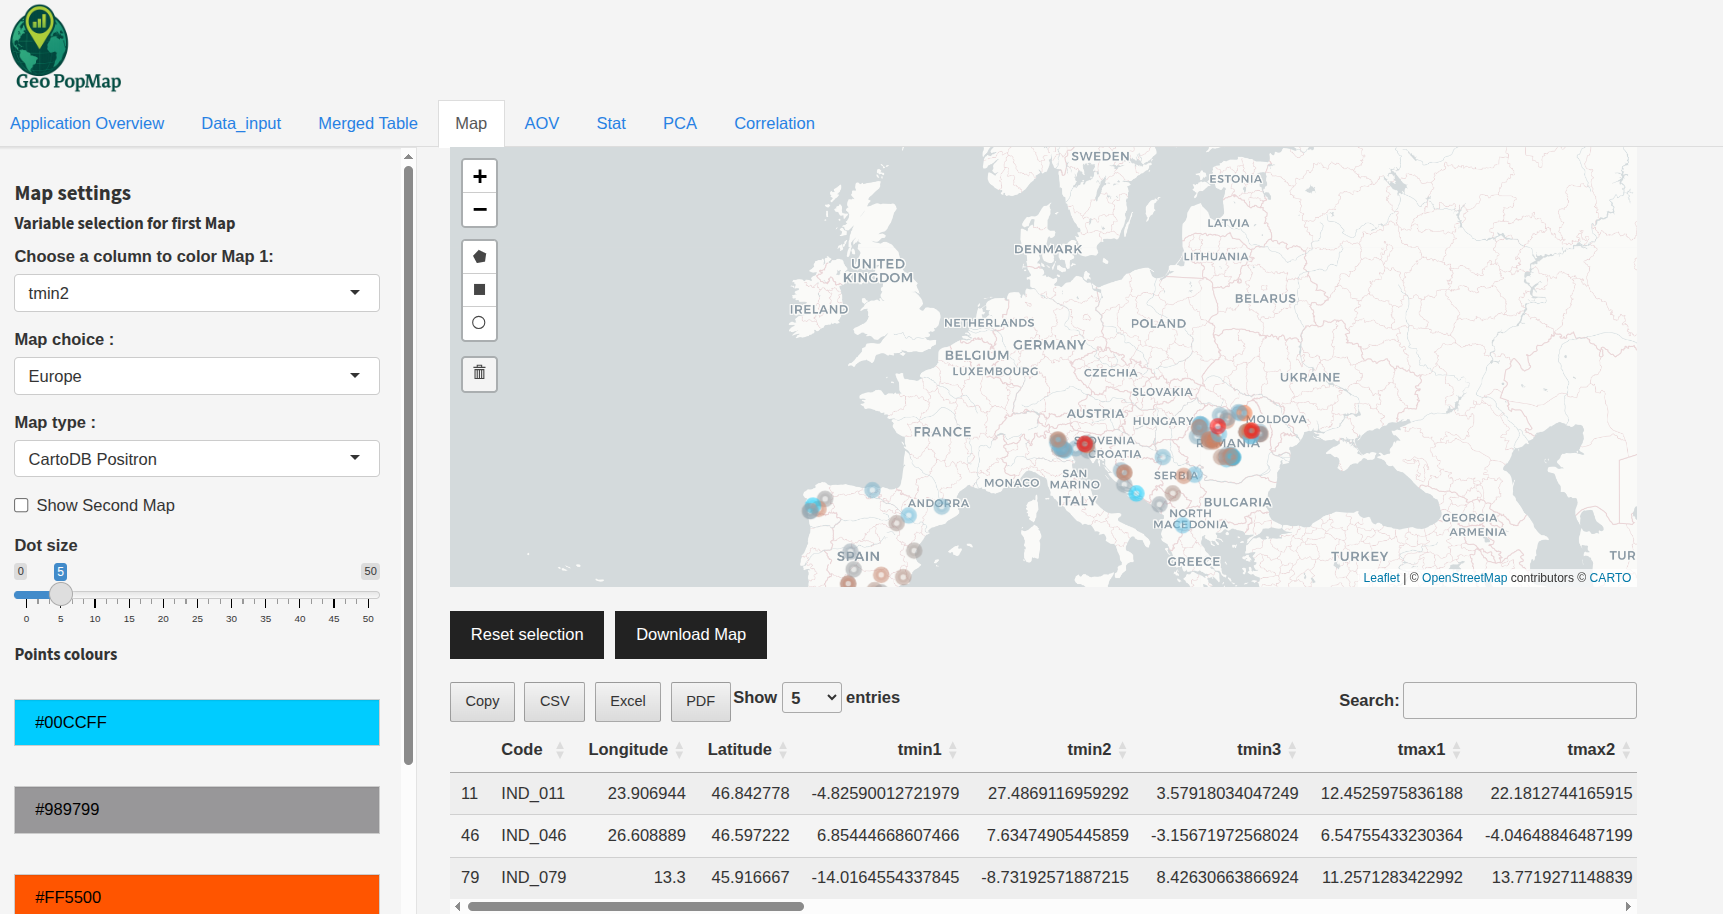Open the OpenStreetMap attribution link
The height and width of the screenshot is (914, 1723).
tap(1464, 578)
